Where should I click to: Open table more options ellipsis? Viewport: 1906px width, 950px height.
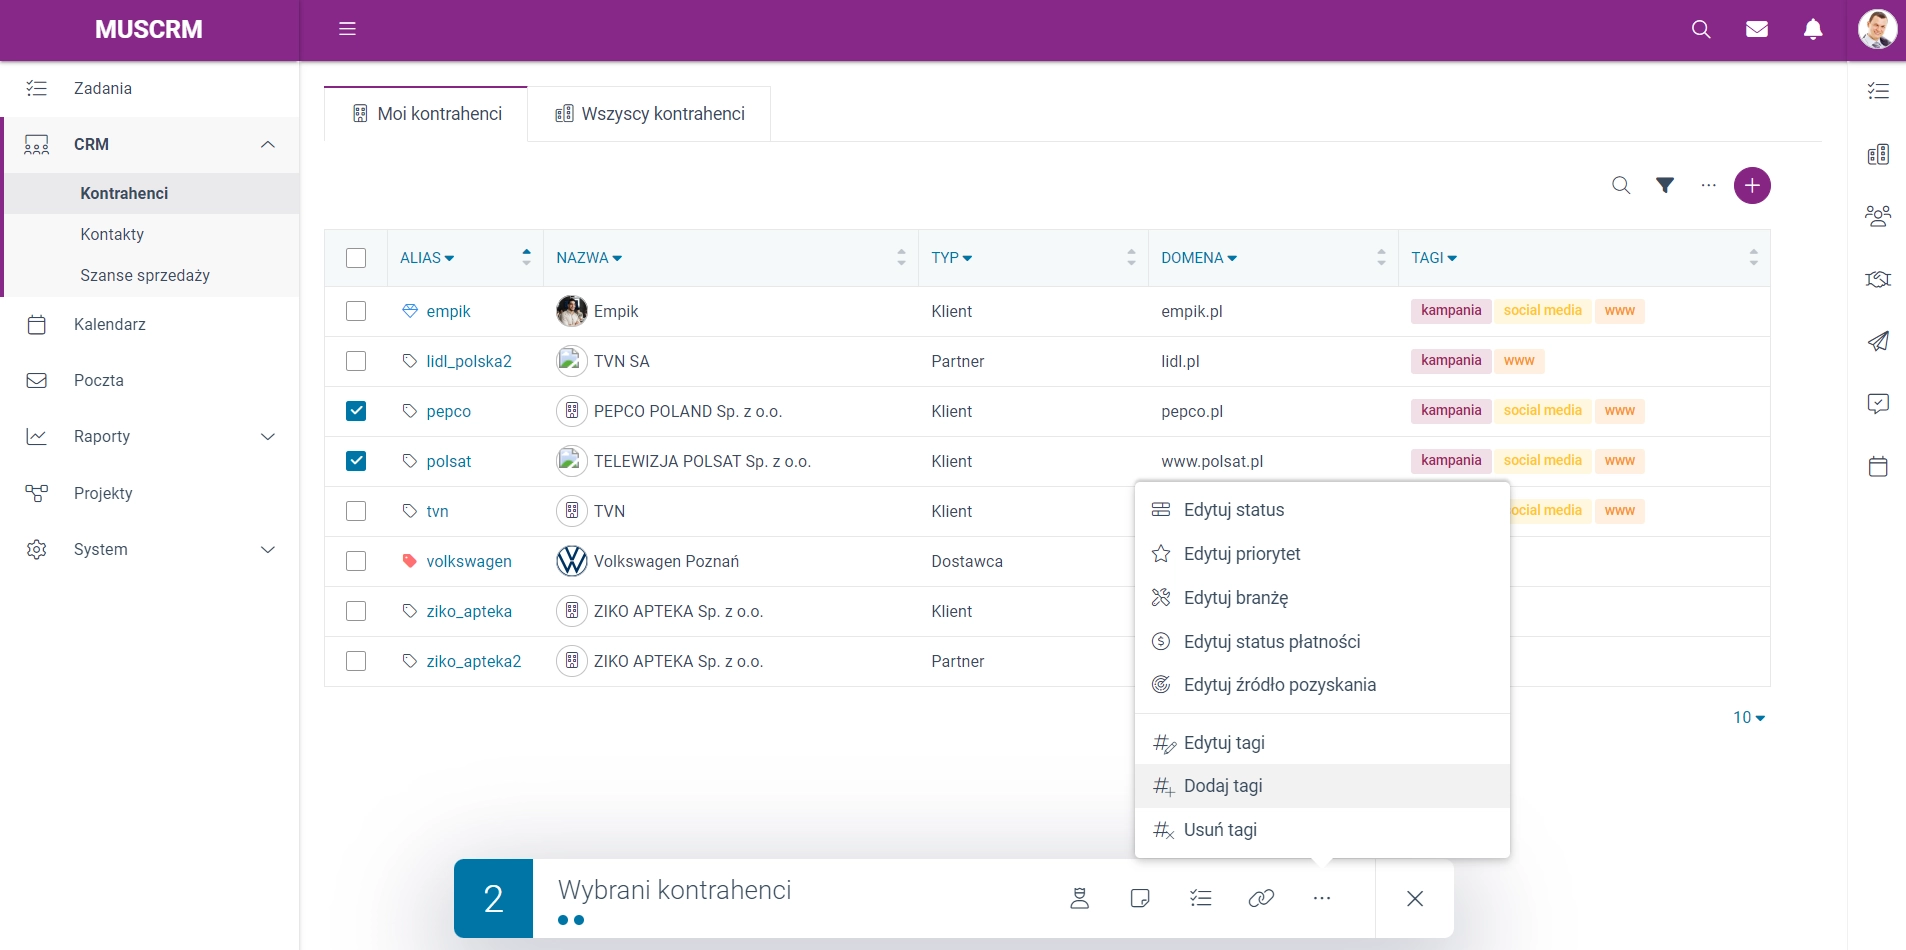[1708, 185]
